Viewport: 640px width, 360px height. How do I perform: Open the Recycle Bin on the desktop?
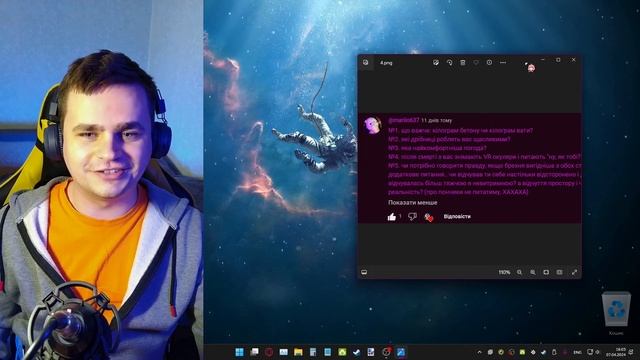(x=616, y=313)
